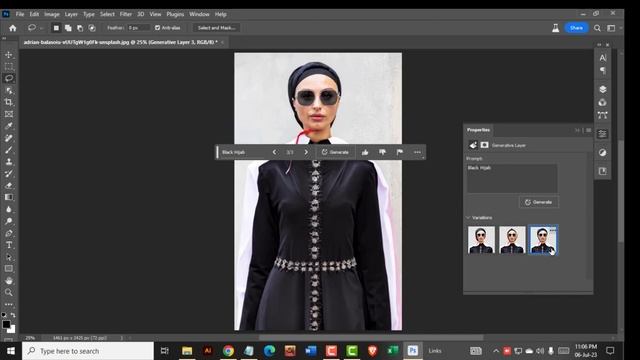Select the History Brush tool
This screenshot has width=640, height=360.
click(x=9, y=173)
